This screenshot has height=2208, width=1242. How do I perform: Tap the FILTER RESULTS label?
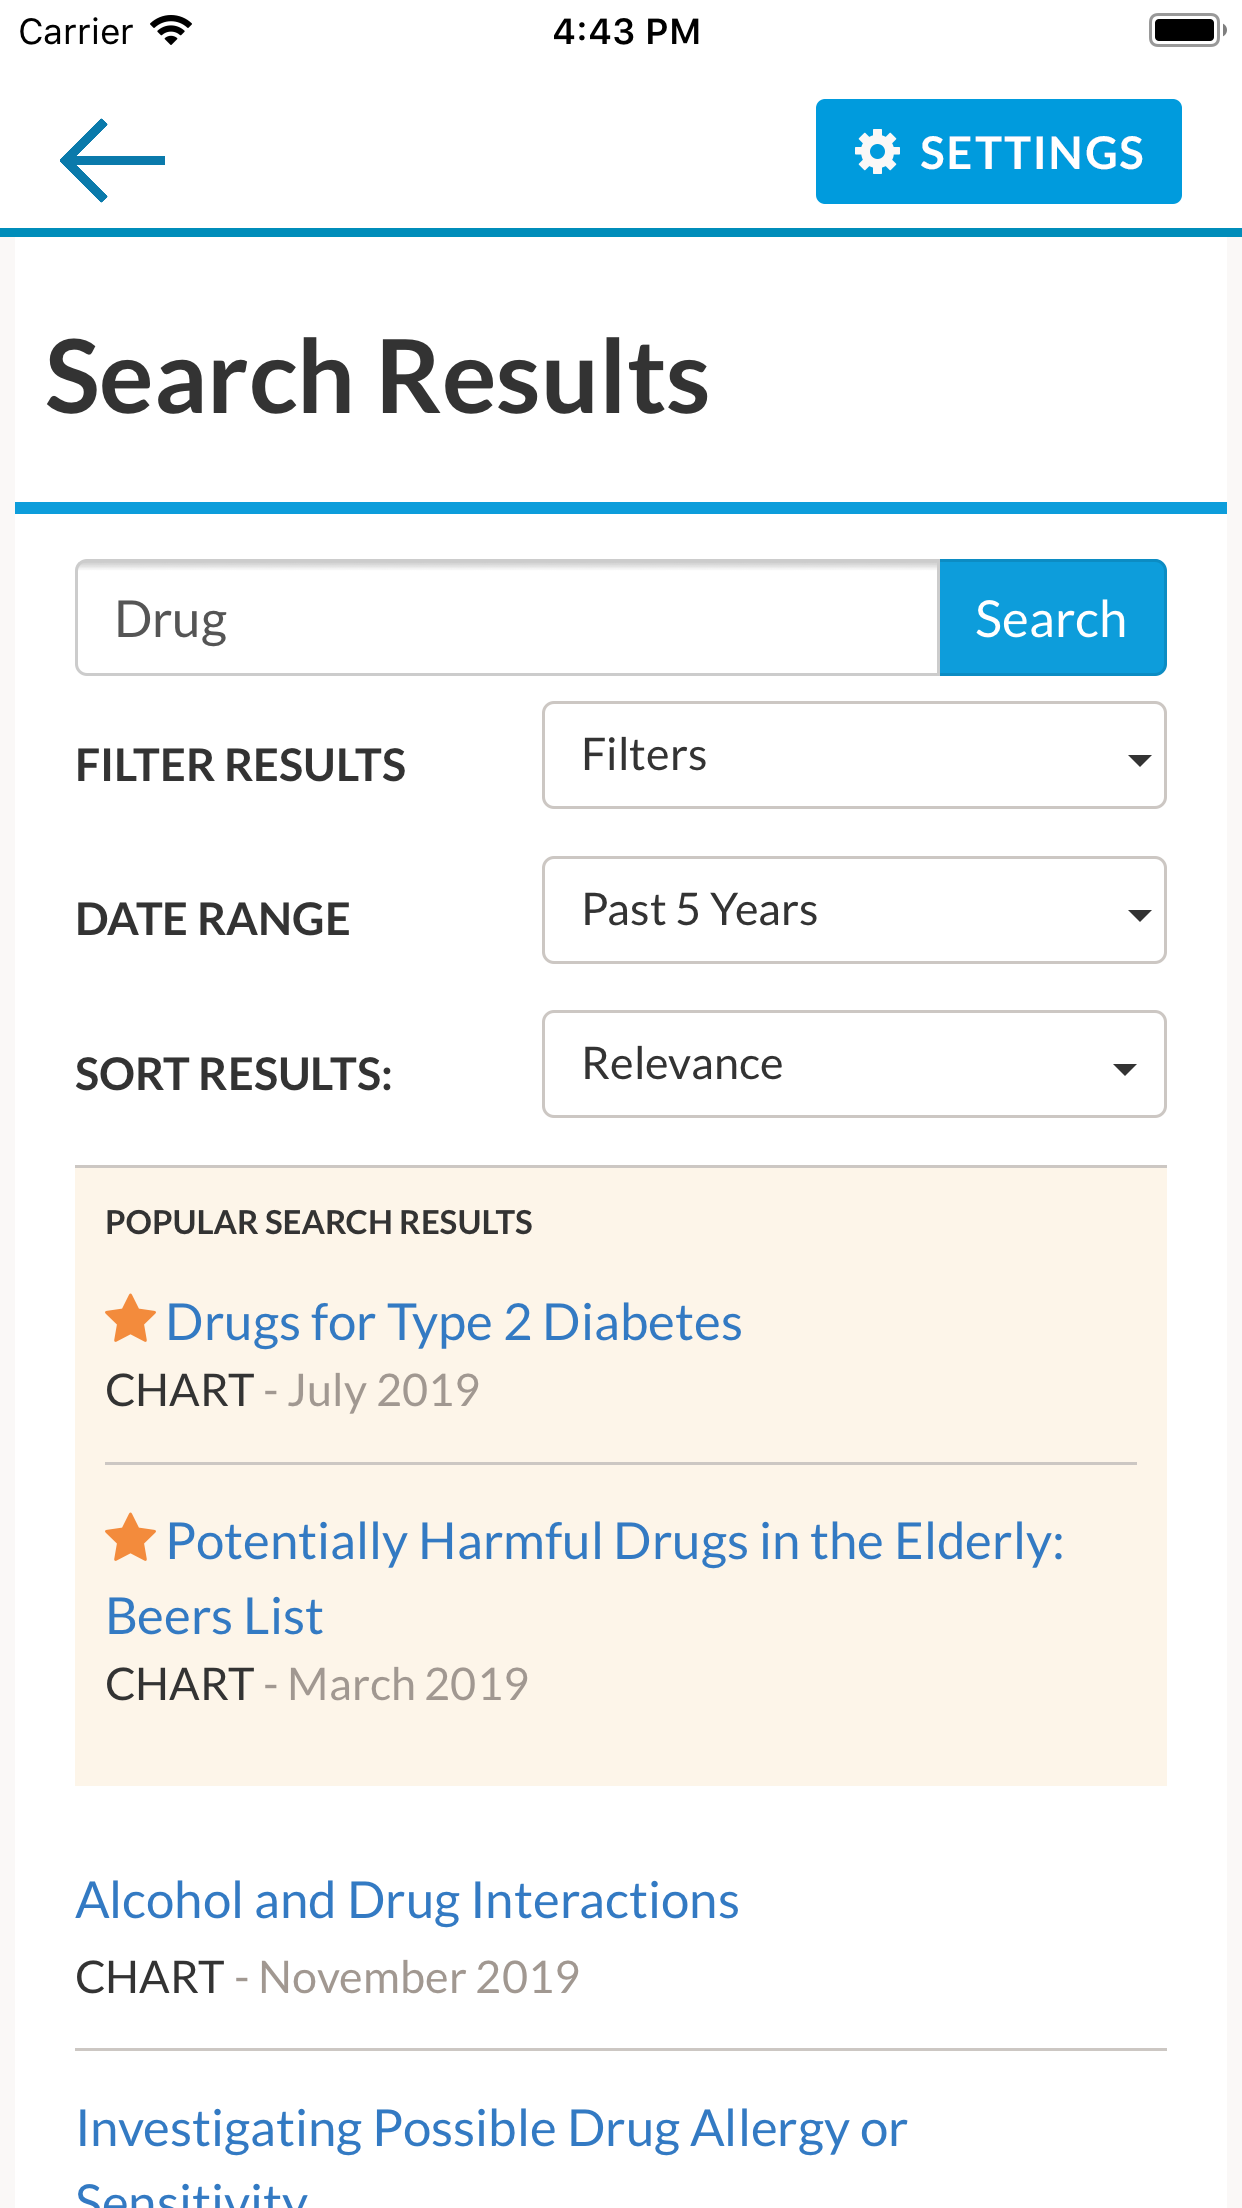(241, 766)
